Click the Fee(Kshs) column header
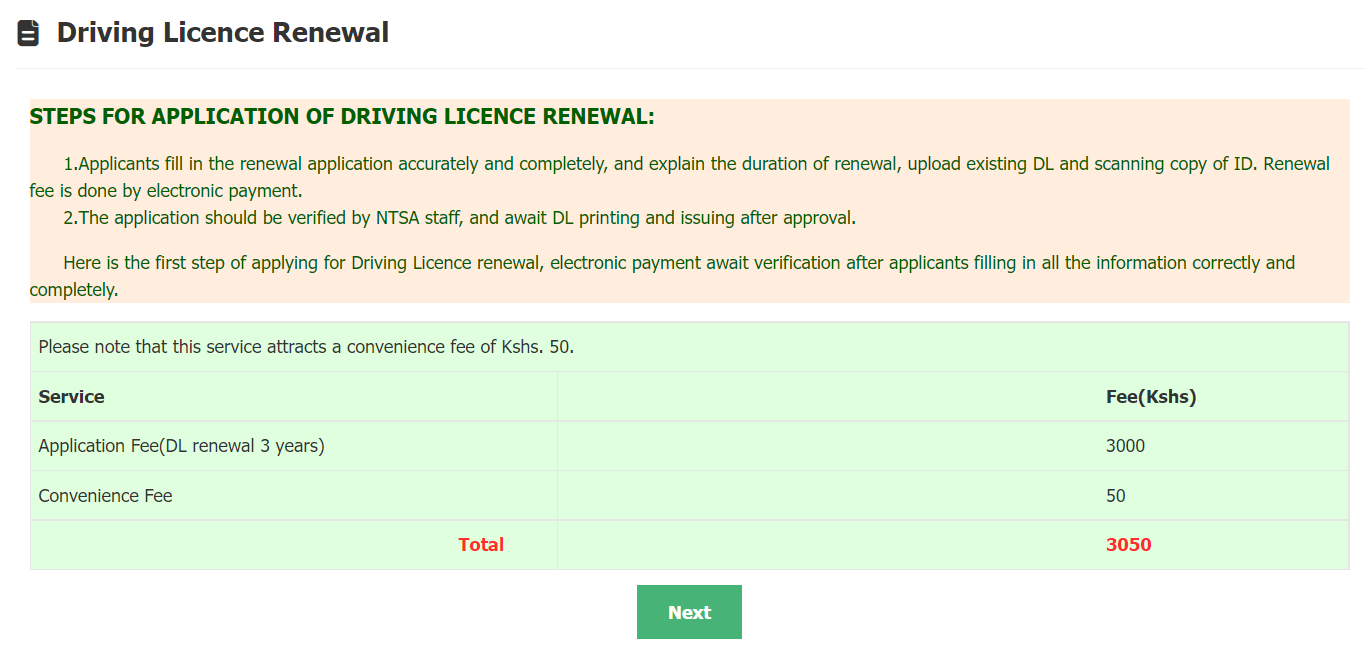This screenshot has height=663, width=1370. [x=1151, y=397]
